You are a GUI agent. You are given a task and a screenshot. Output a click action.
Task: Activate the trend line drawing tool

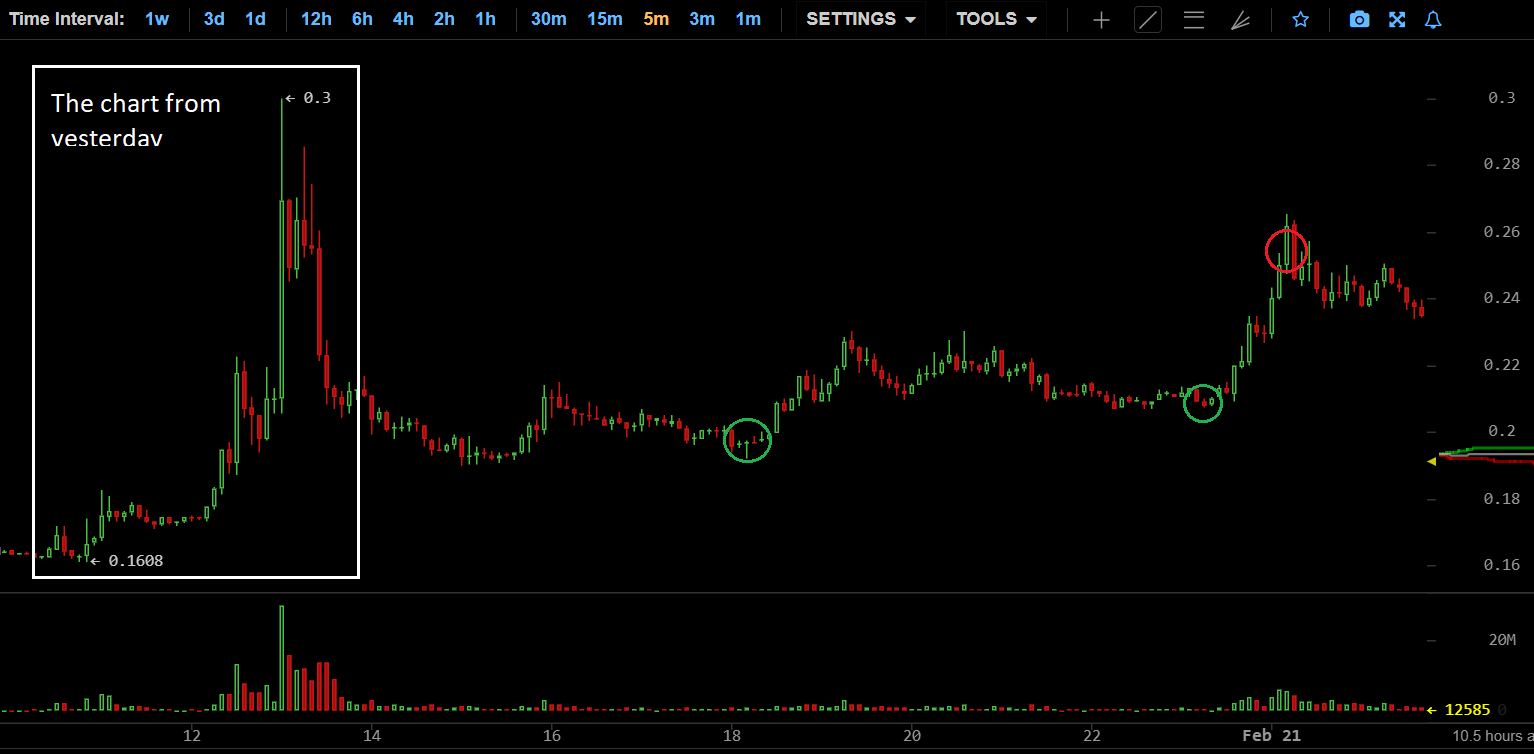point(1148,20)
